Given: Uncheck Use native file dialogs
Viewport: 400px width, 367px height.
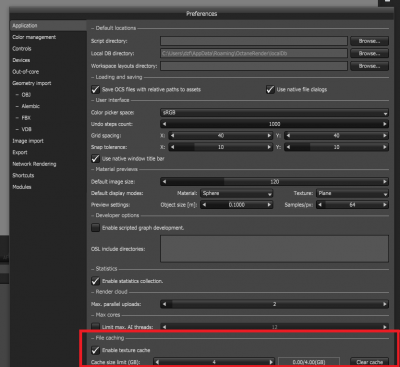Looking at the screenshot, I should [270, 89].
